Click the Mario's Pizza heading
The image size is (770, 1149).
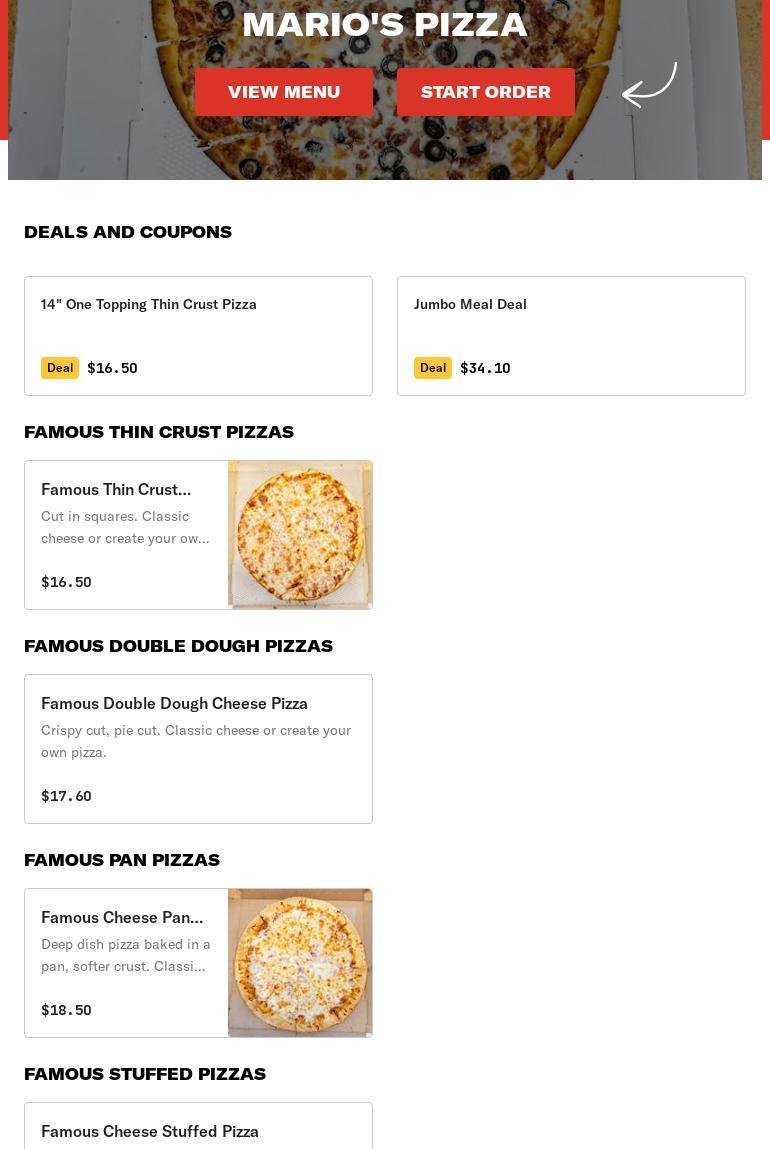pyautogui.click(x=384, y=24)
